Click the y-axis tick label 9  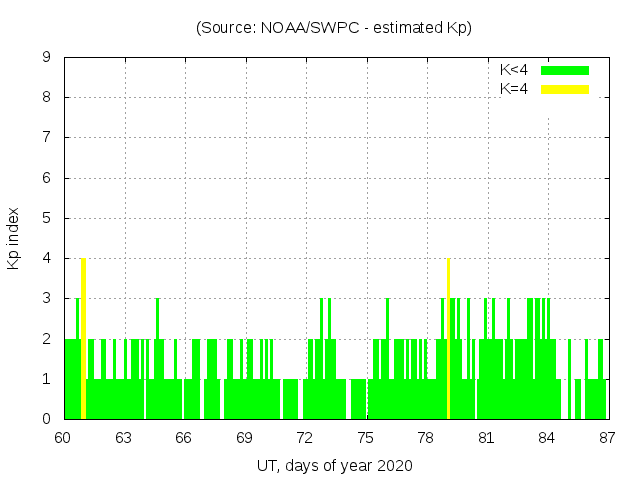click(x=47, y=57)
